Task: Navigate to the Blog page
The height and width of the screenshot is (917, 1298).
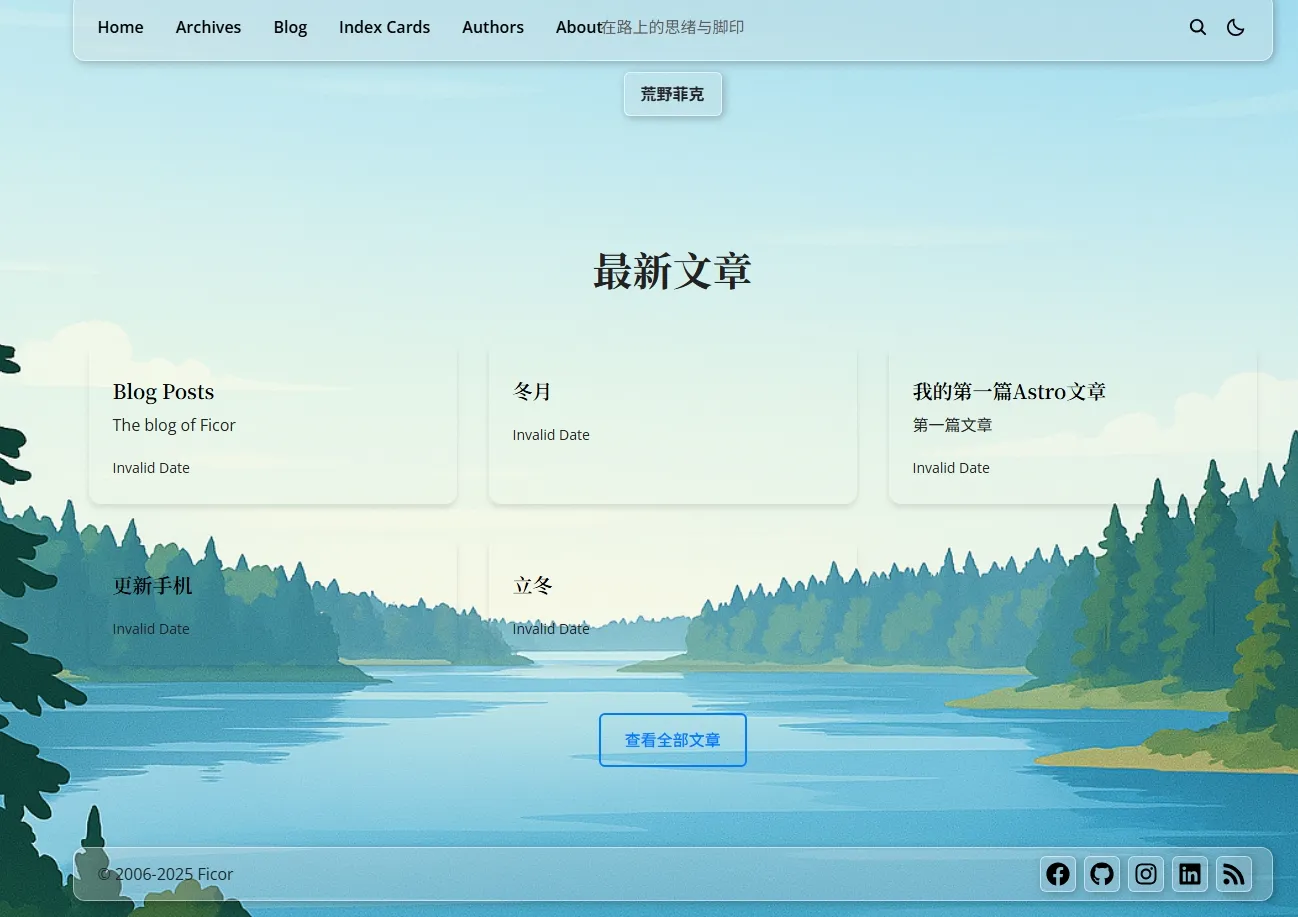Action: [x=290, y=27]
